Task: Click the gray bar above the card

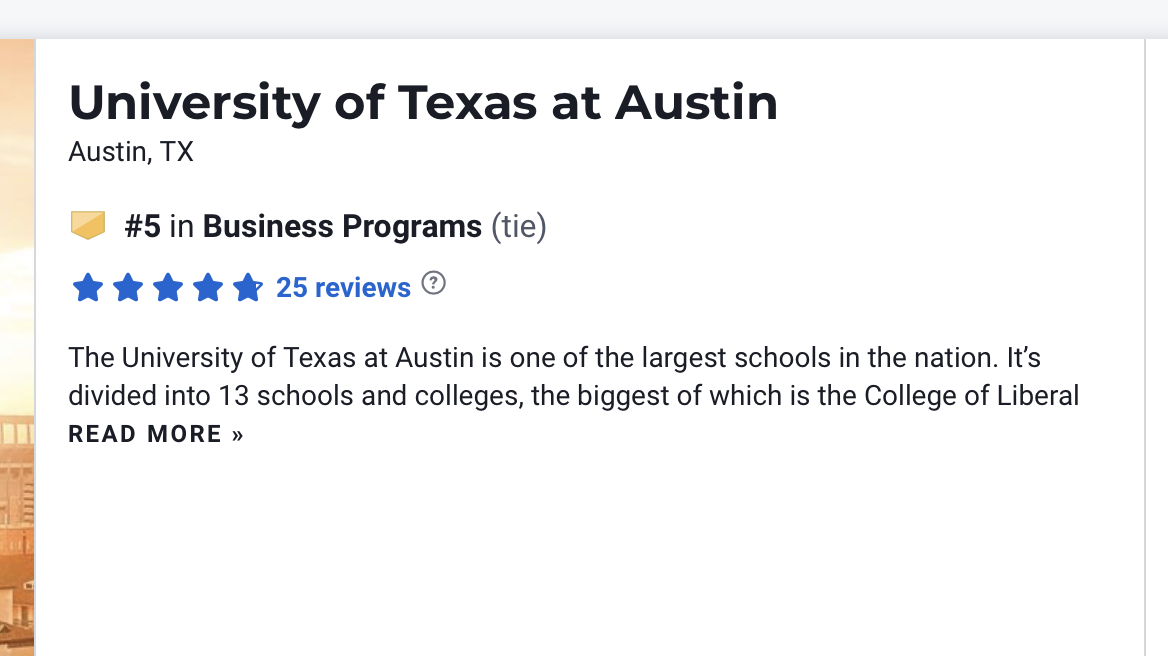Action: click(x=584, y=19)
